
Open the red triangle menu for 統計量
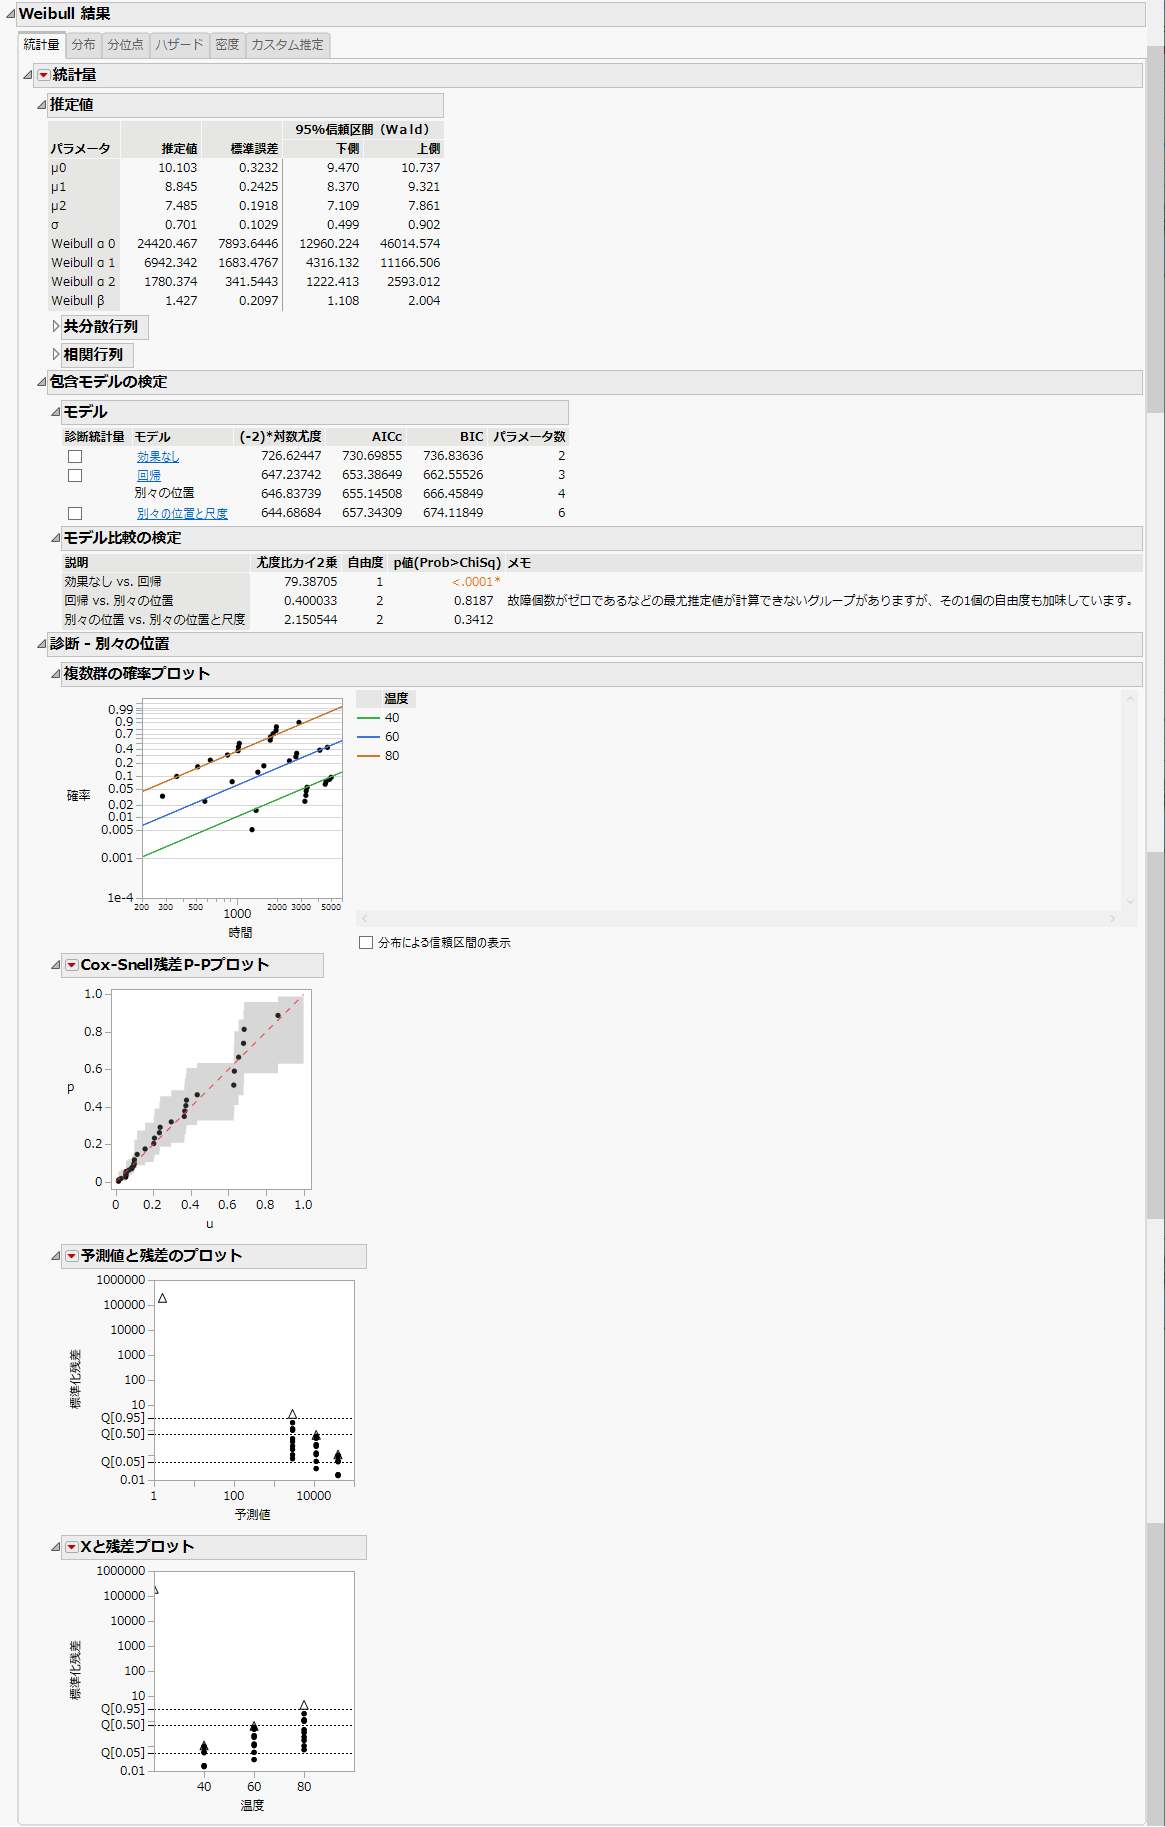(43, 75)
